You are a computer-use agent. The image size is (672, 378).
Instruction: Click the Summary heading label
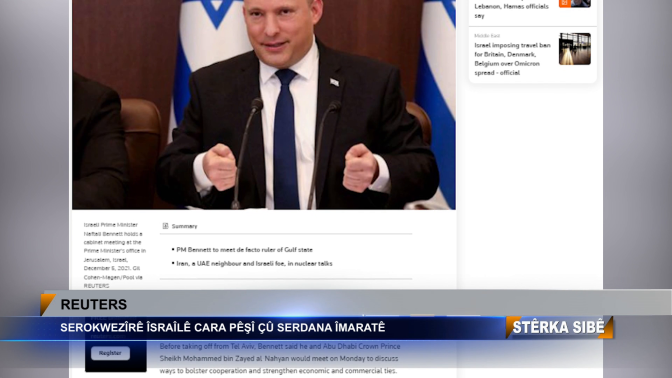184,226
